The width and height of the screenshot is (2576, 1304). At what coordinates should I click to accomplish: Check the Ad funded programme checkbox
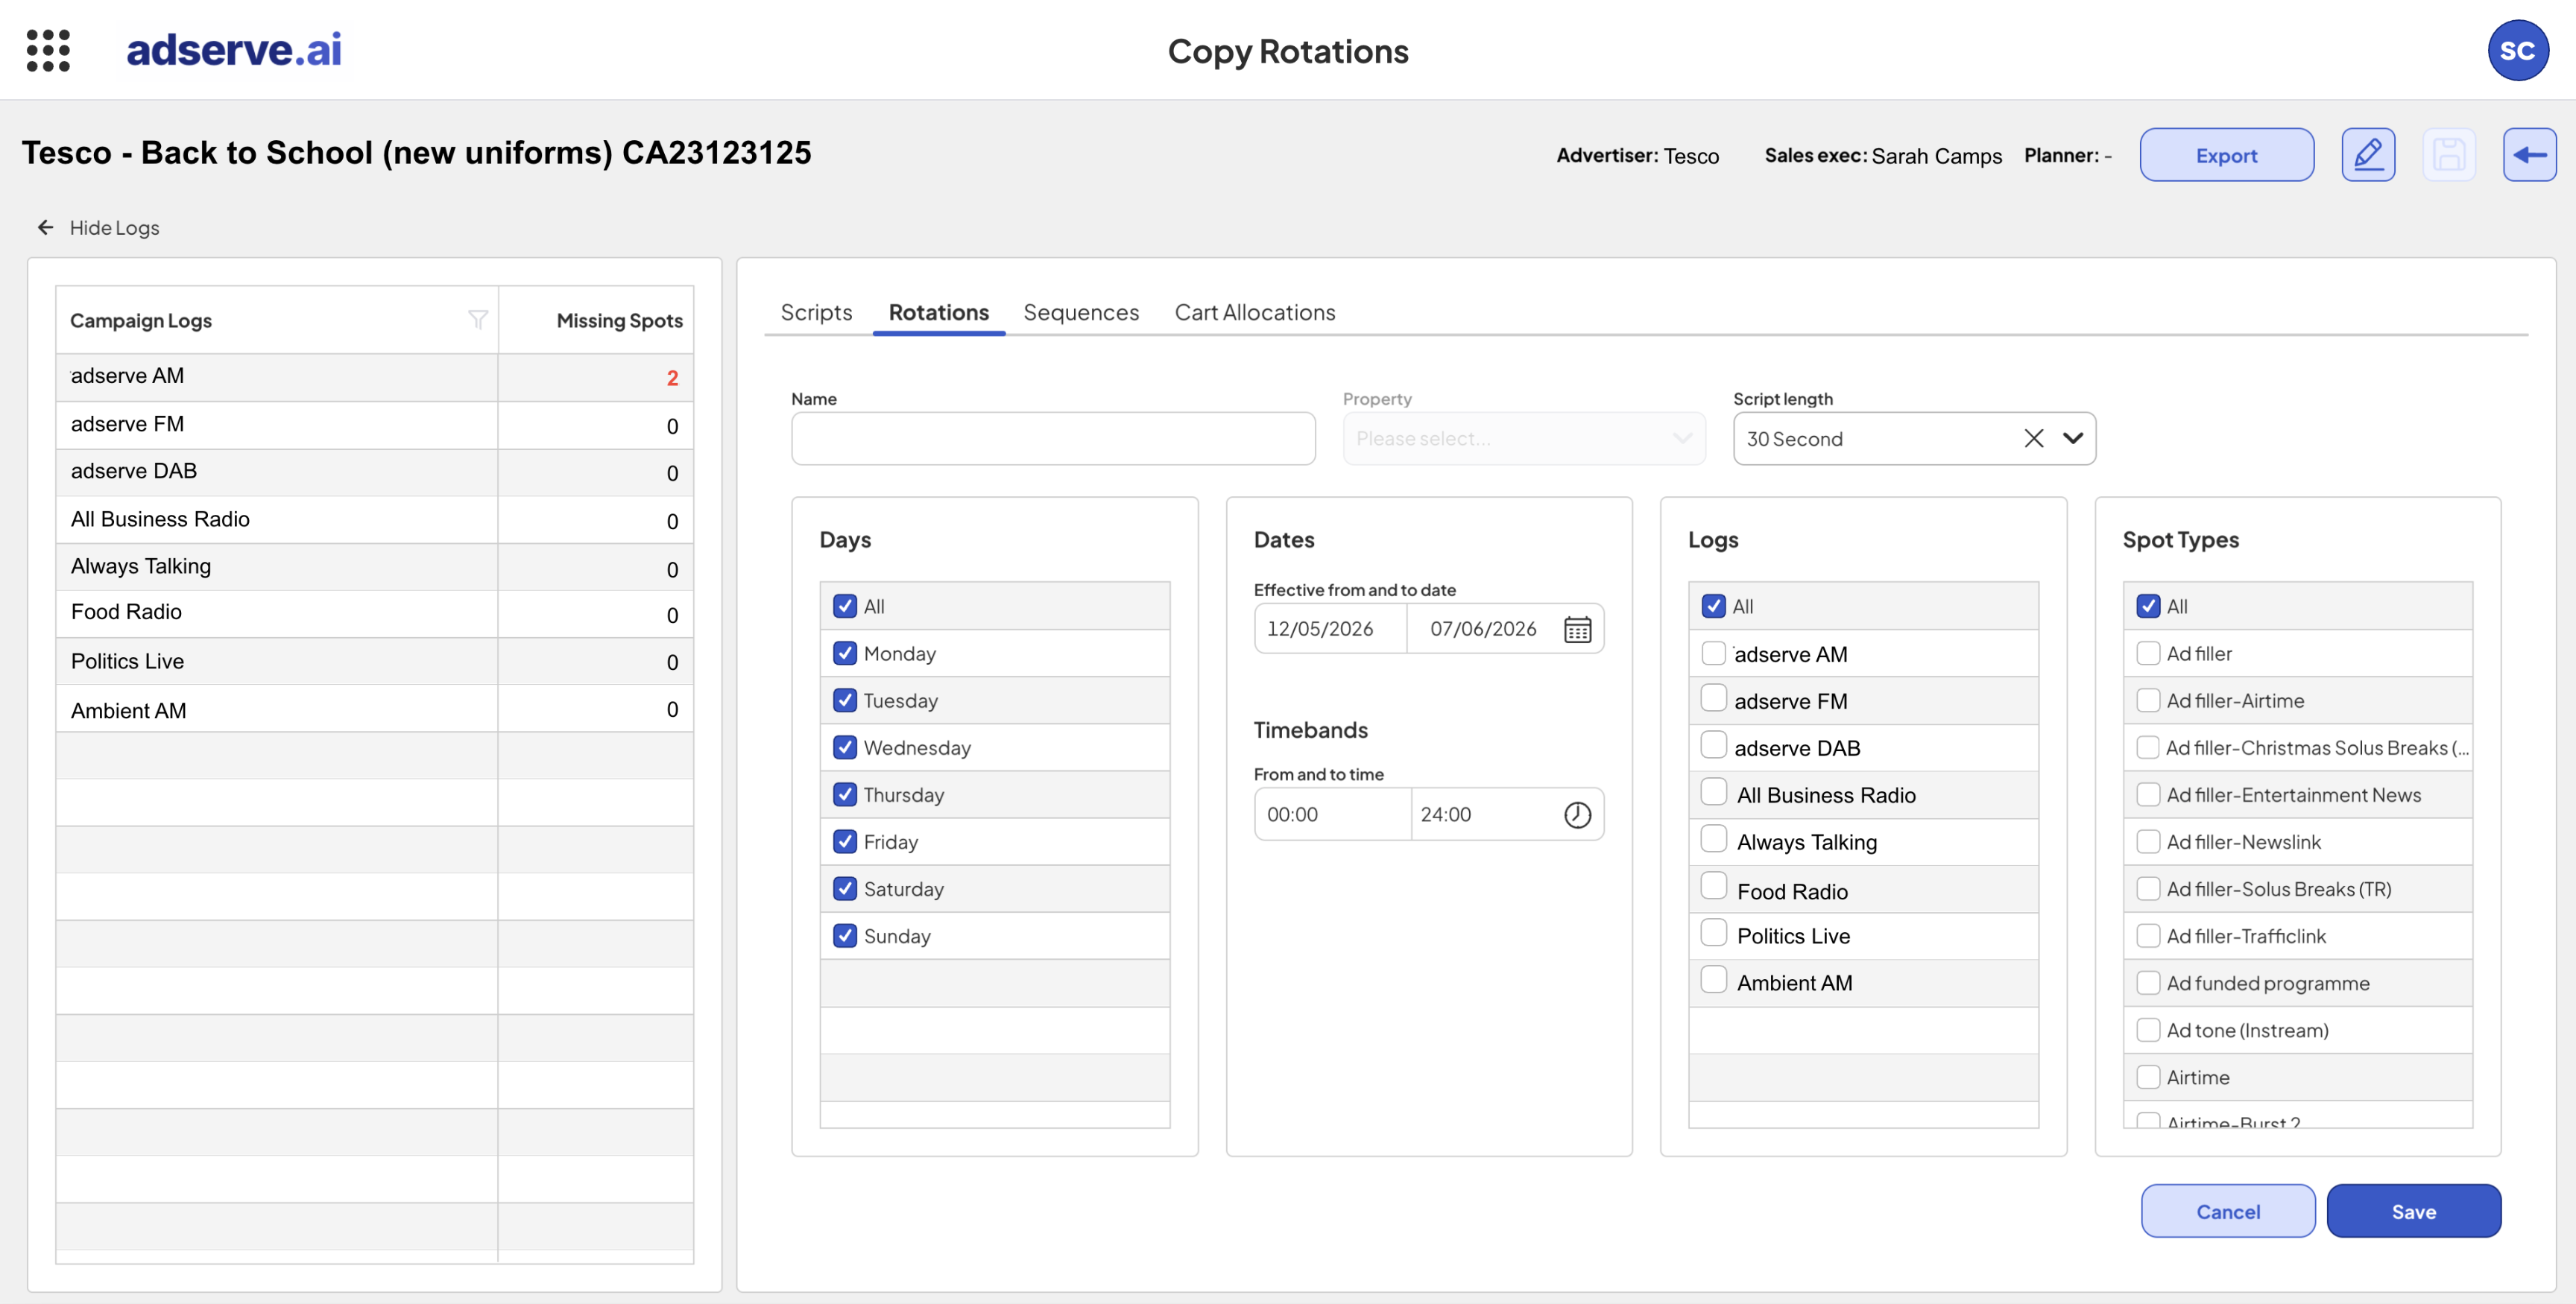(2147, 983)
